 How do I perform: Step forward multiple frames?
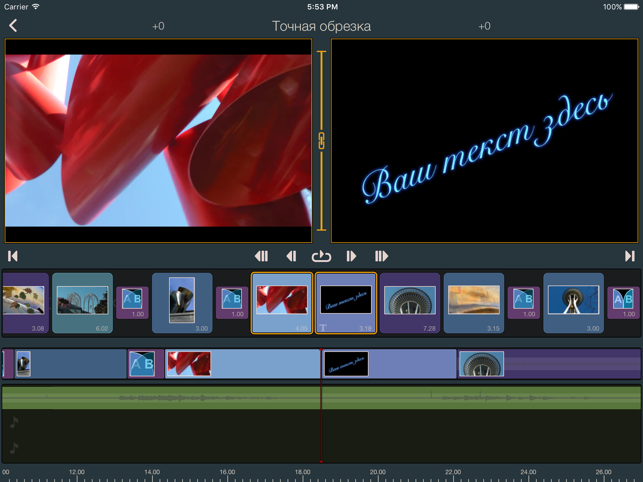[381, 257]
